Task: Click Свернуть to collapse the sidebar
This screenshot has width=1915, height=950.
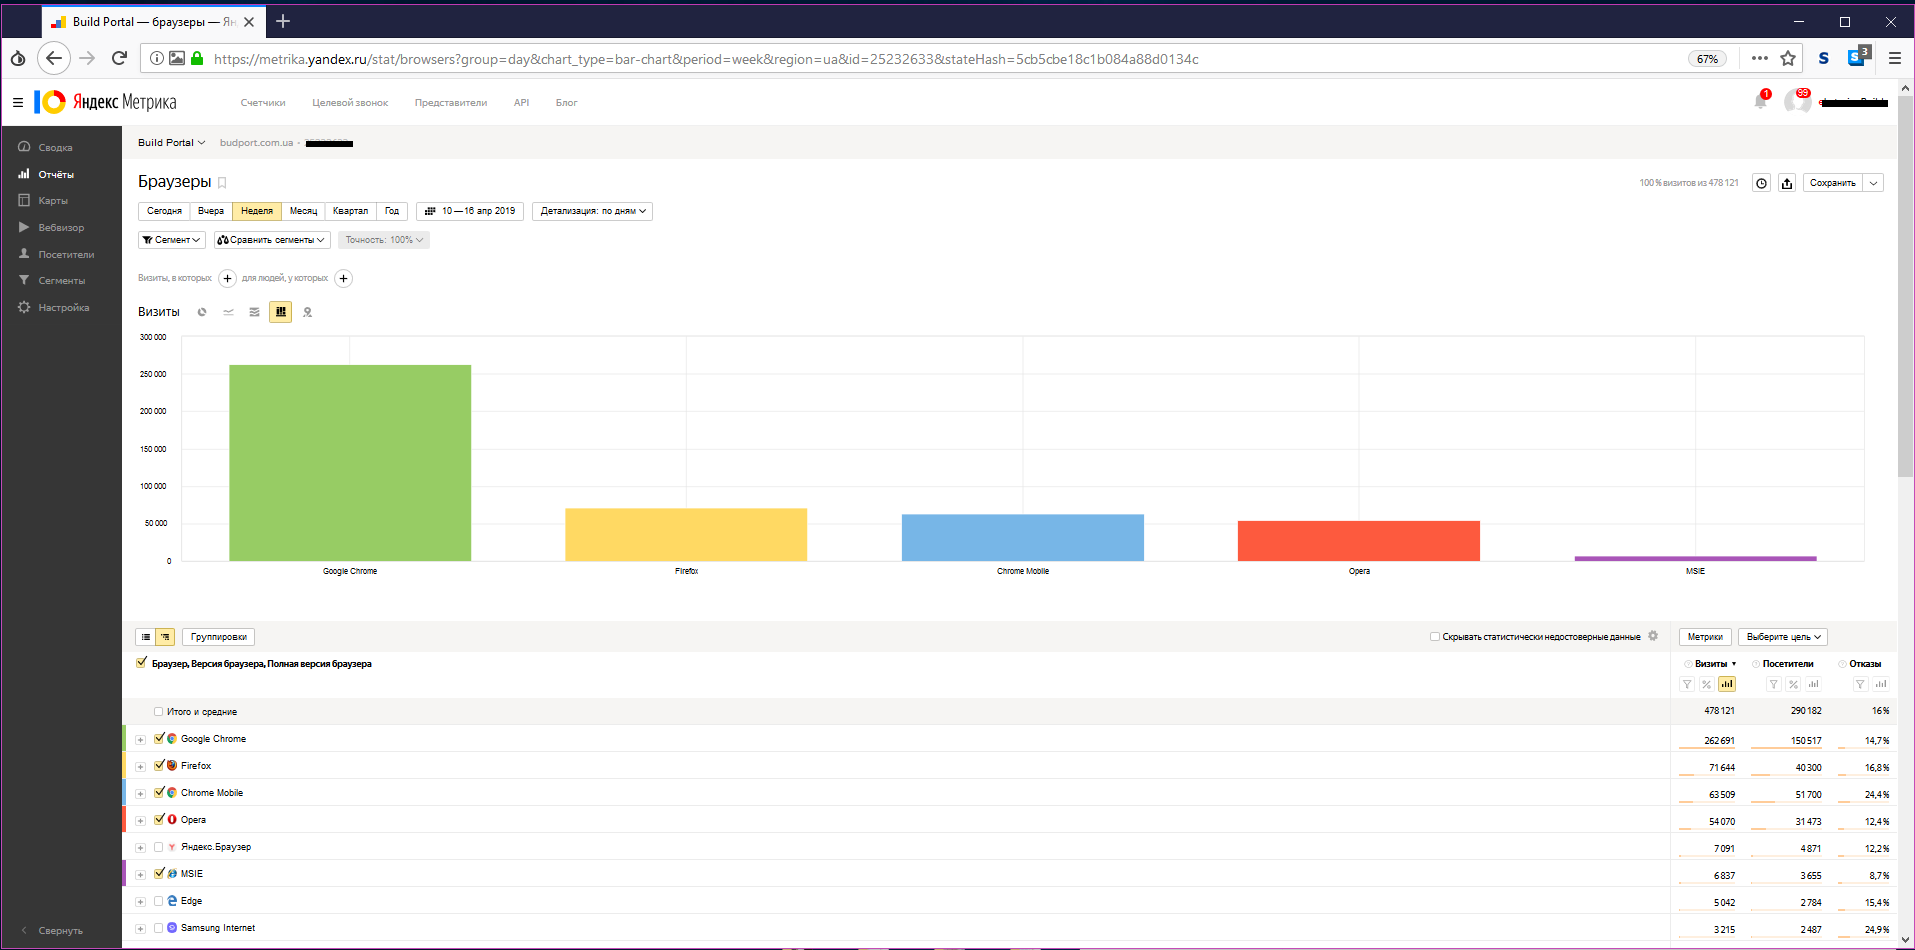Action: pyautogui.click(x=60, y=930)
